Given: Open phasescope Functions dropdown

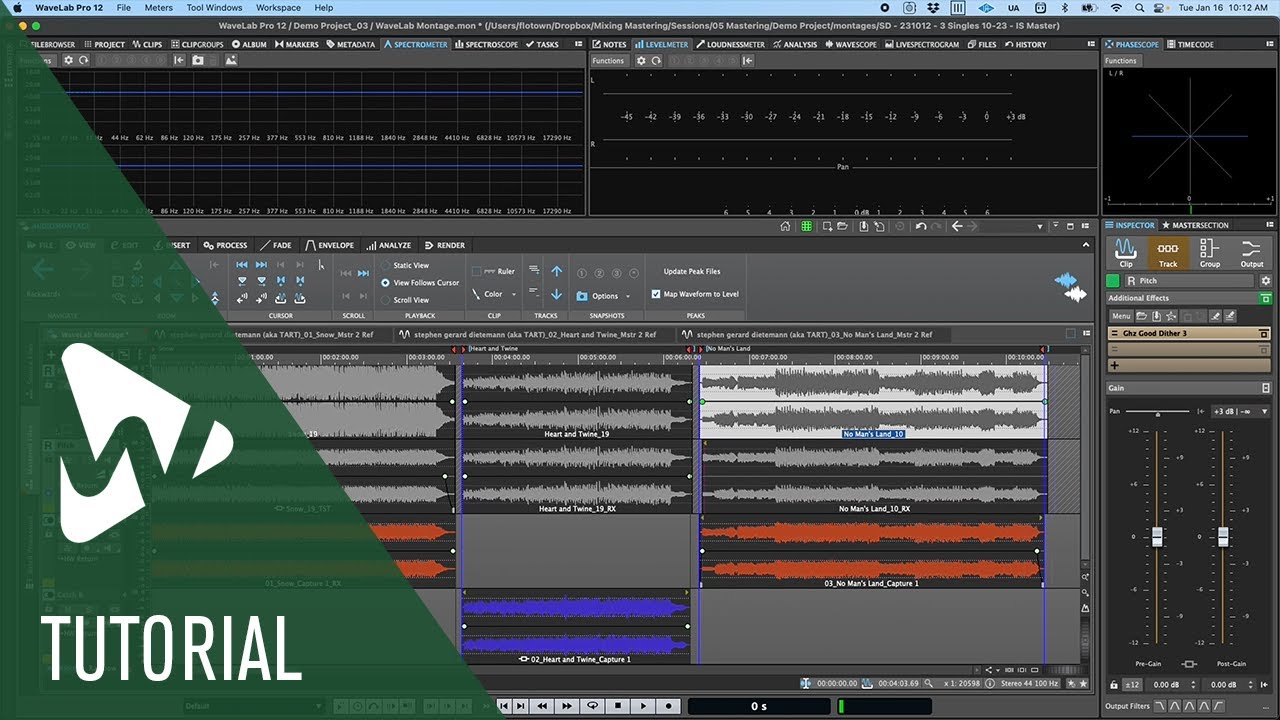Looking at the screenshot, I should click(x=1121, y=60).
